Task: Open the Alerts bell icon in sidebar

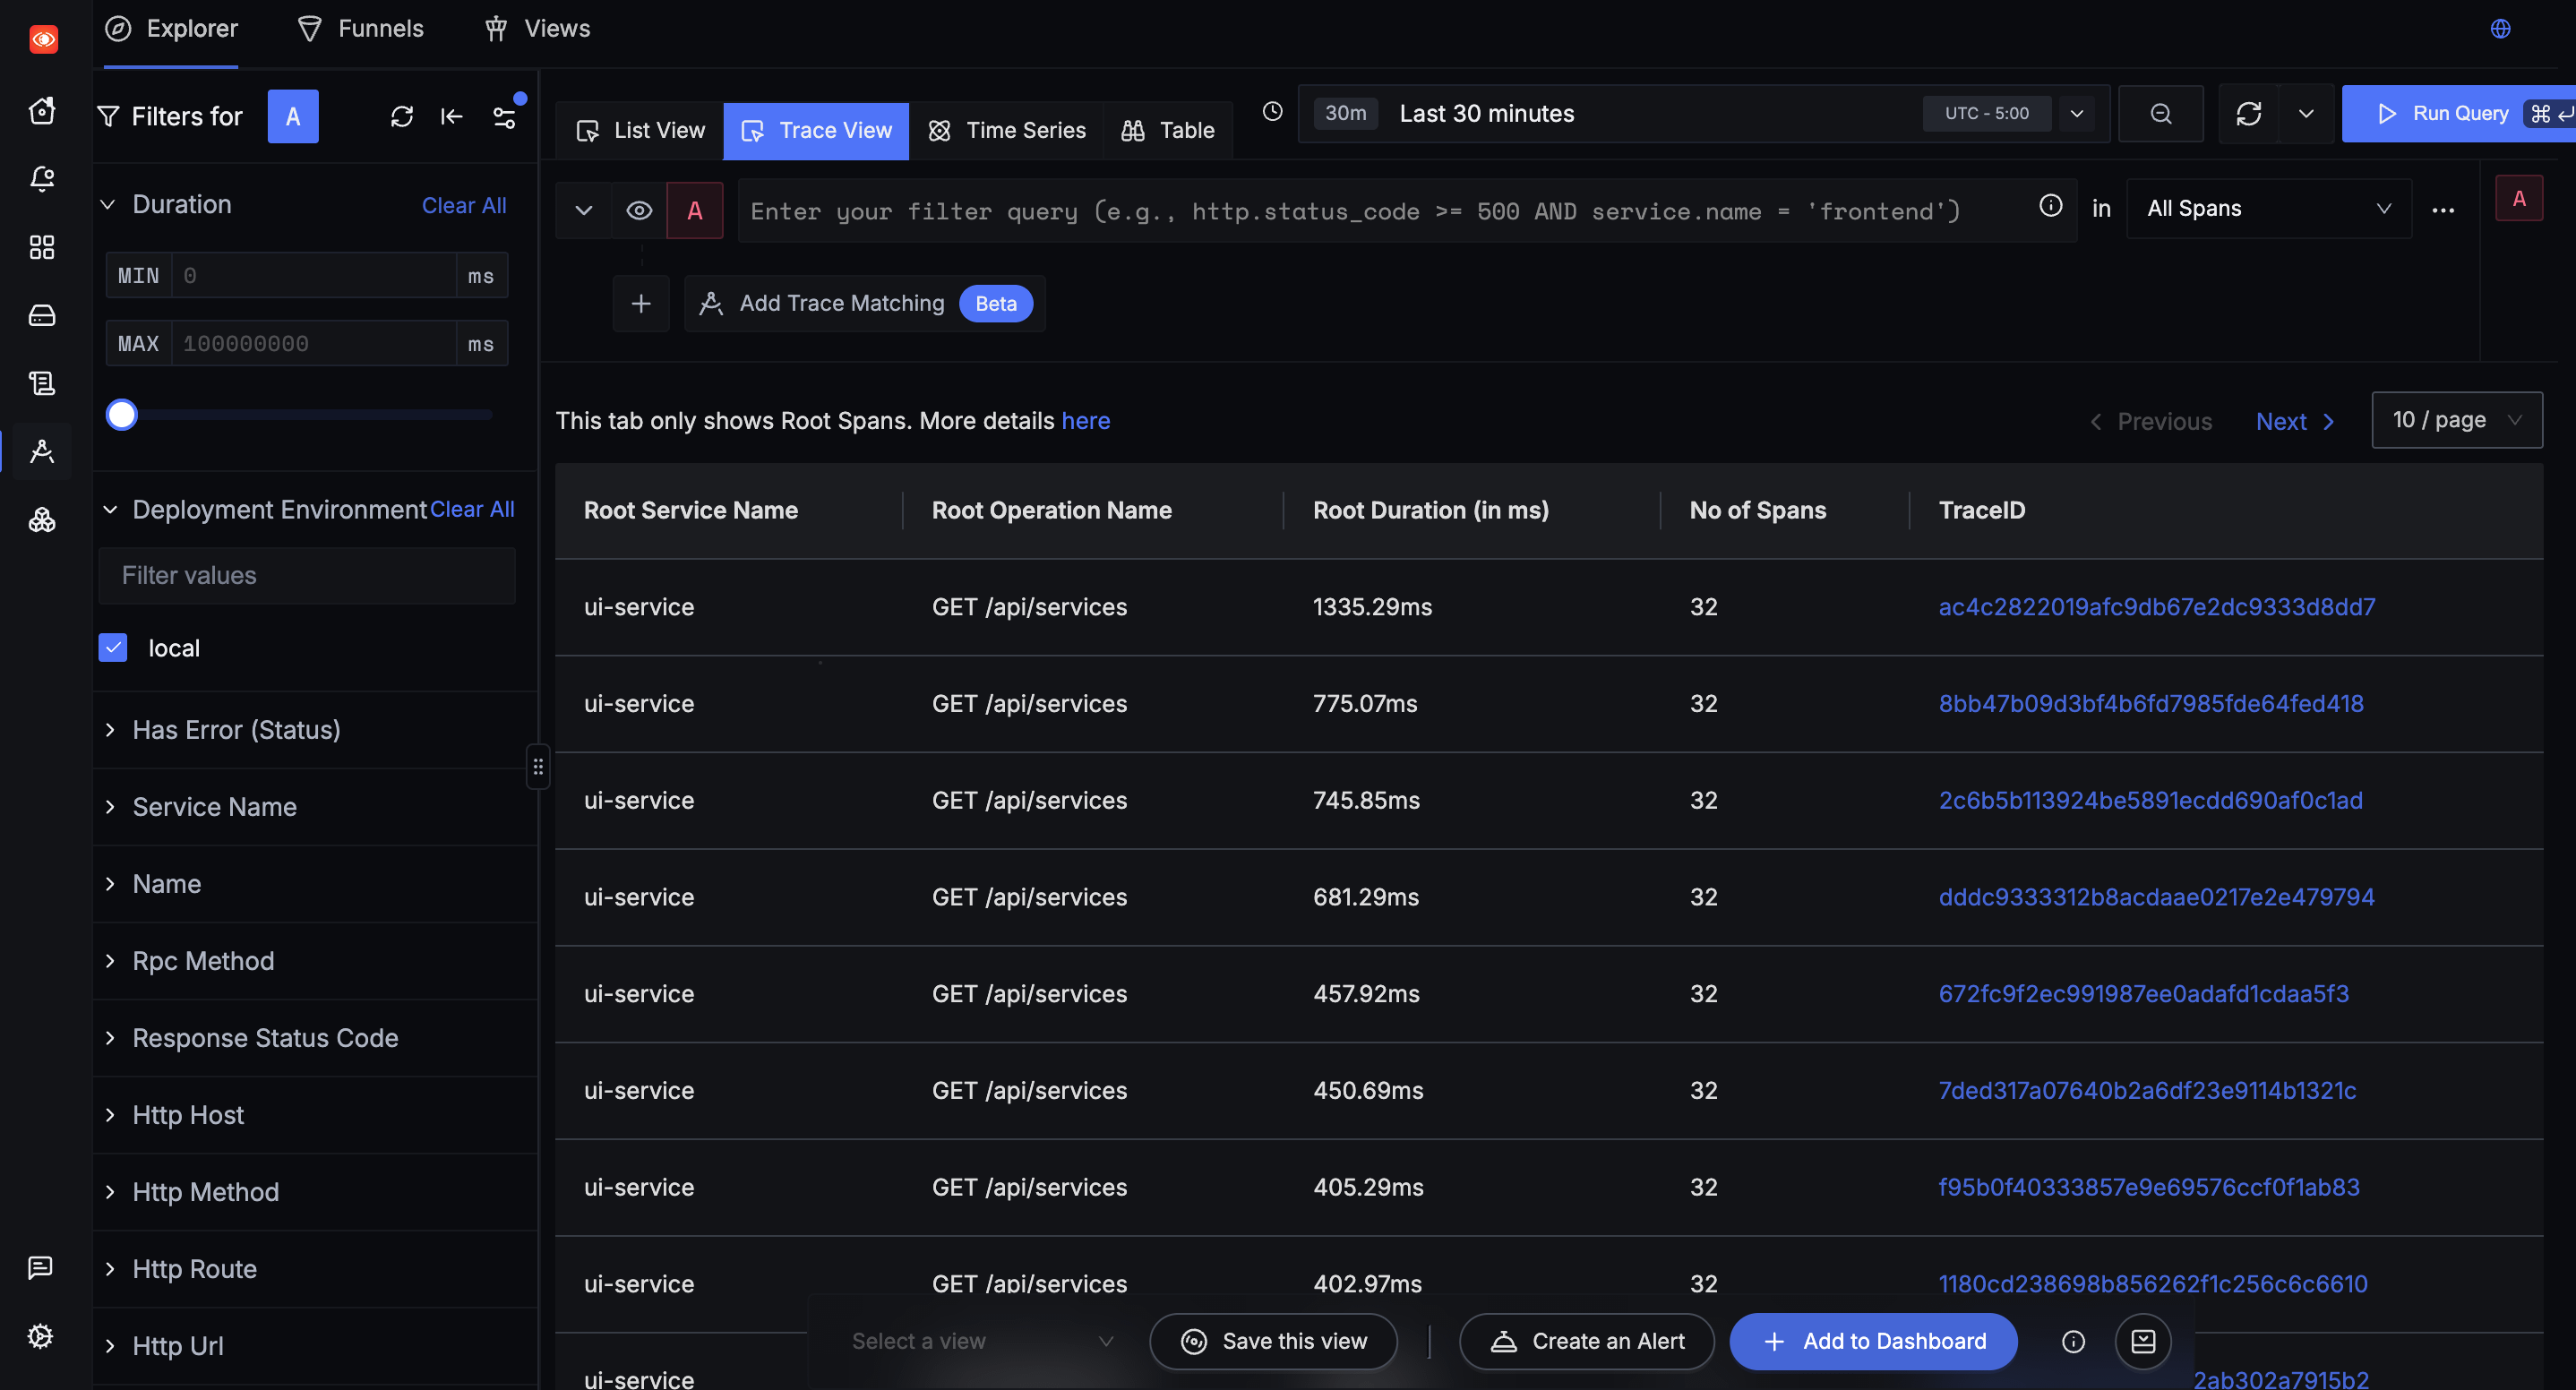Action: pos(42,178)
